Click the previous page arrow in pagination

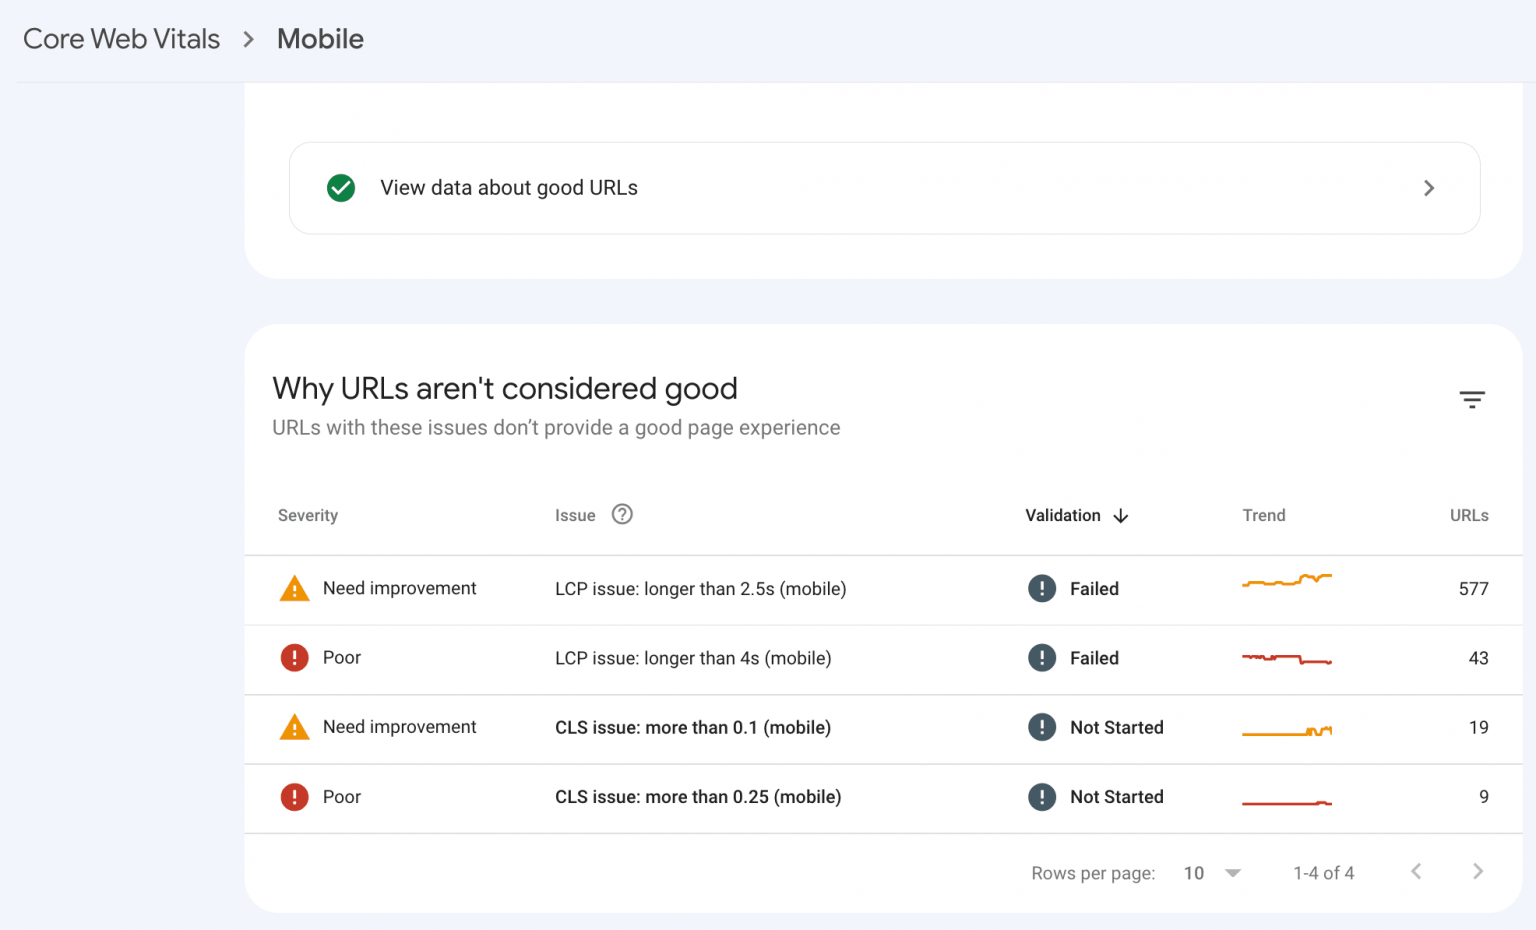(1416, 871)
